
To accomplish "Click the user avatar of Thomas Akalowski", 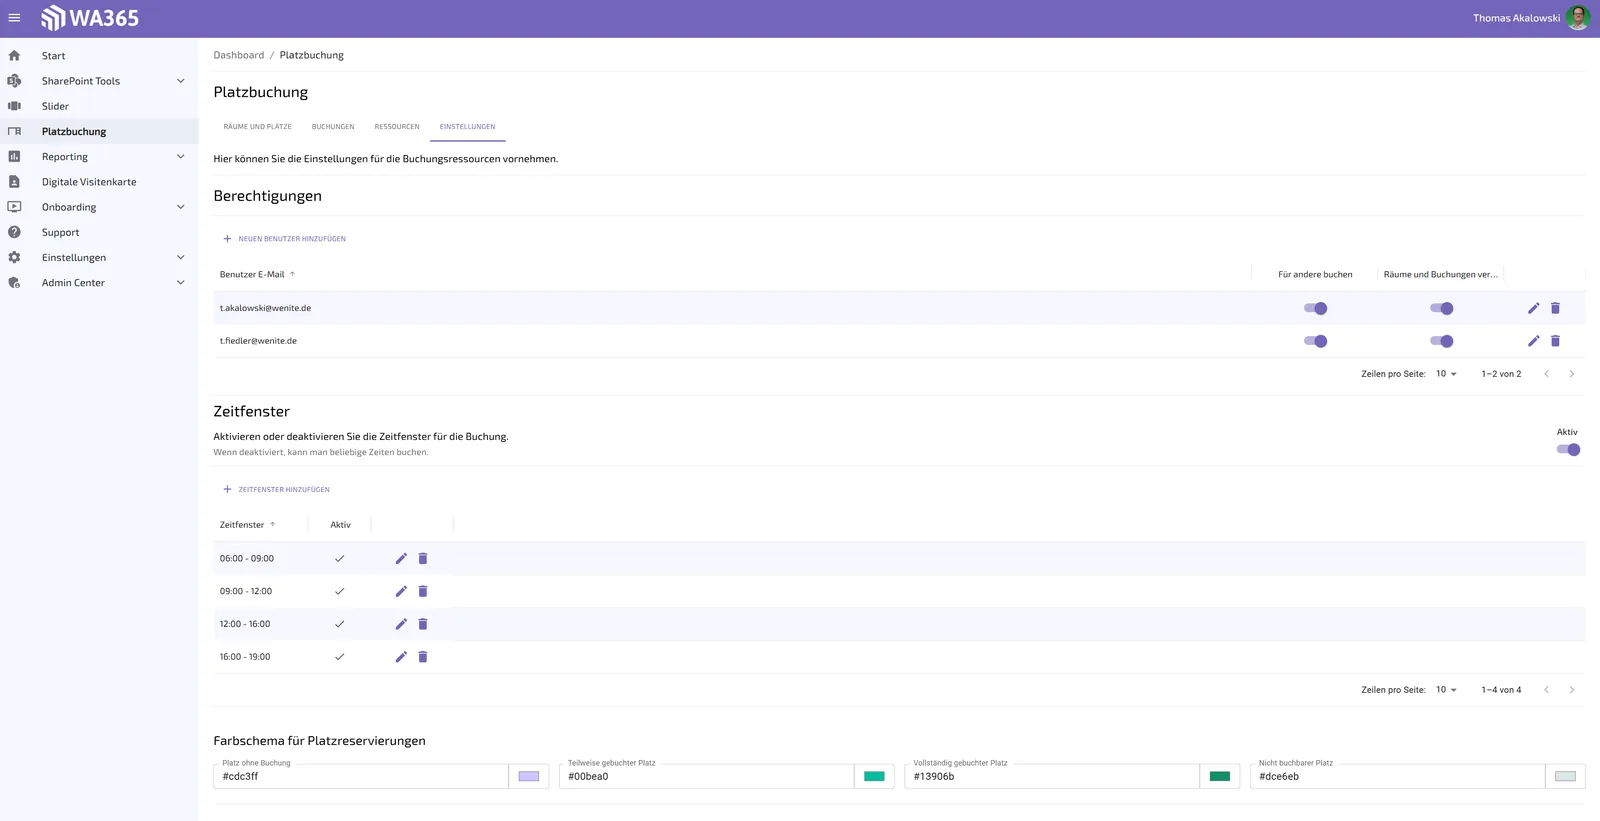I will coord(1578,18).
